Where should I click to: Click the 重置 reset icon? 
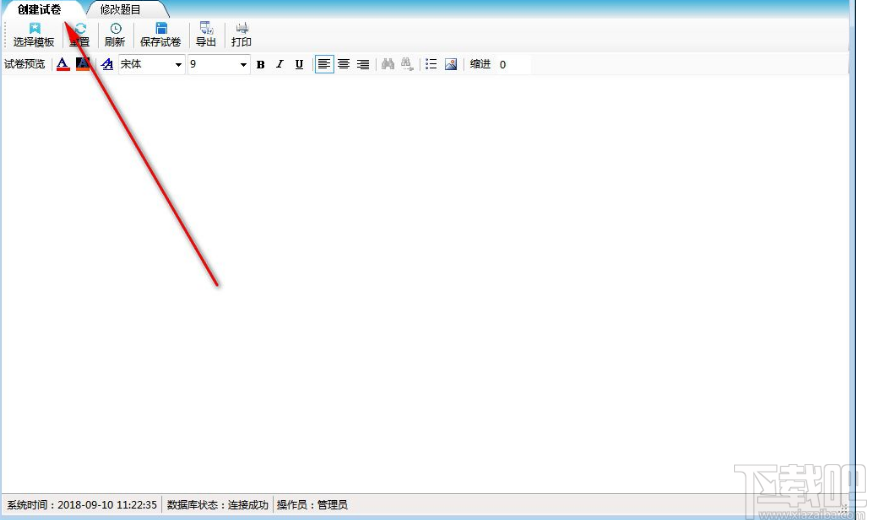click(80, 28)
